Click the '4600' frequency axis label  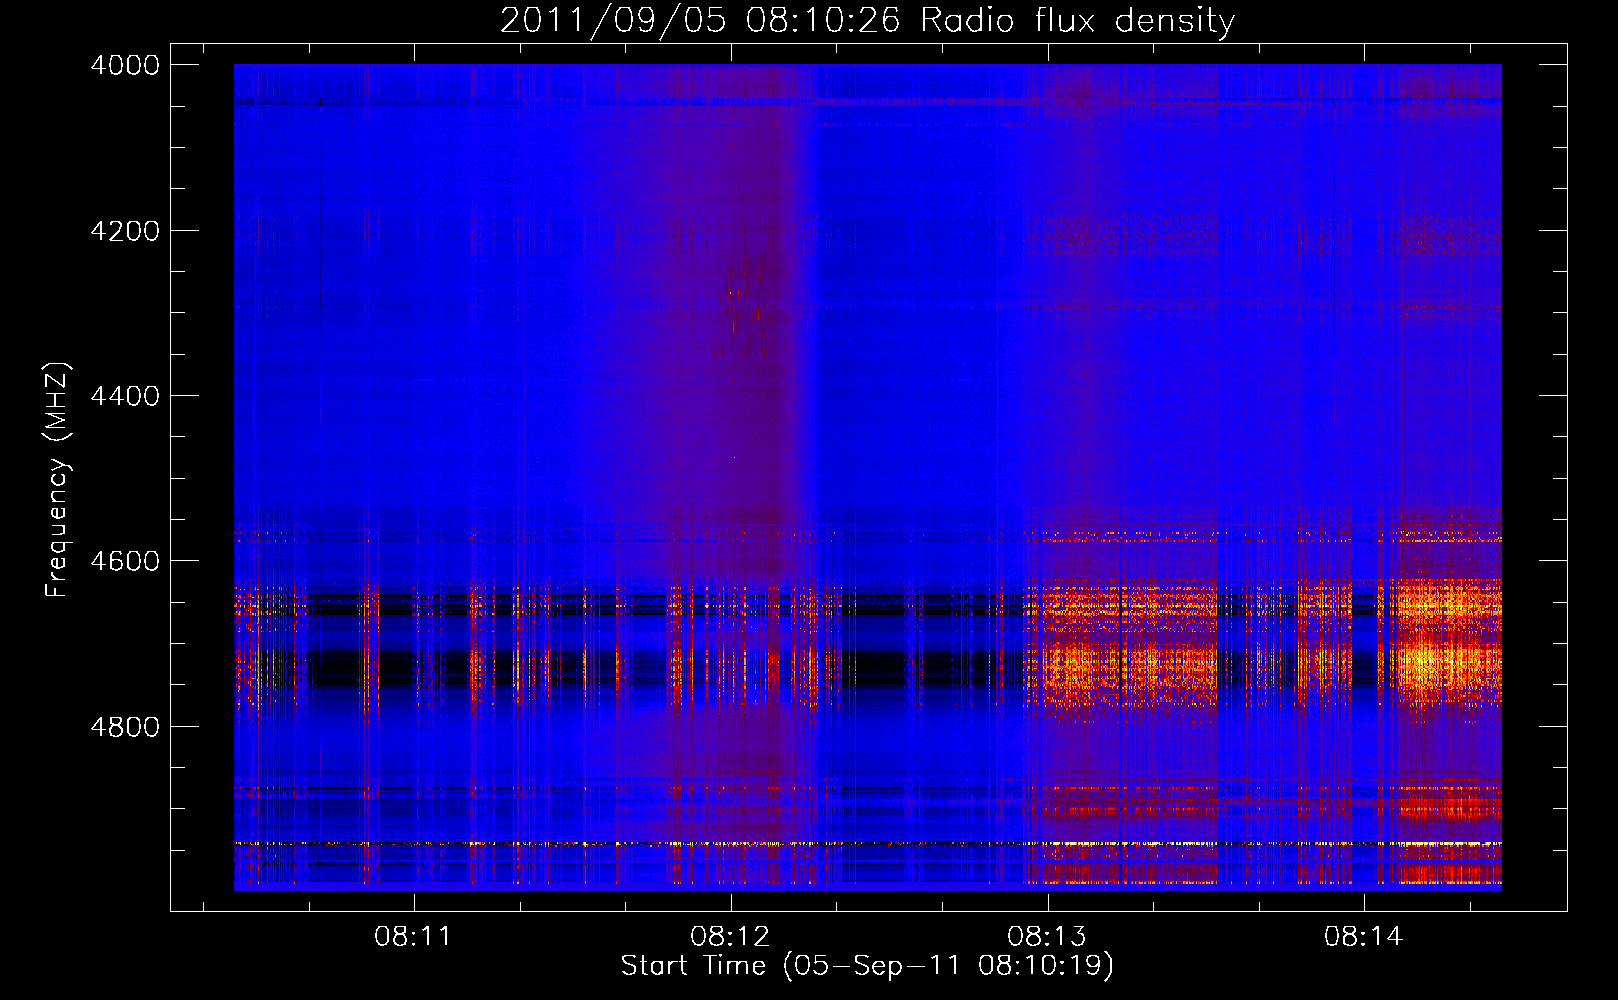point(125,561)
